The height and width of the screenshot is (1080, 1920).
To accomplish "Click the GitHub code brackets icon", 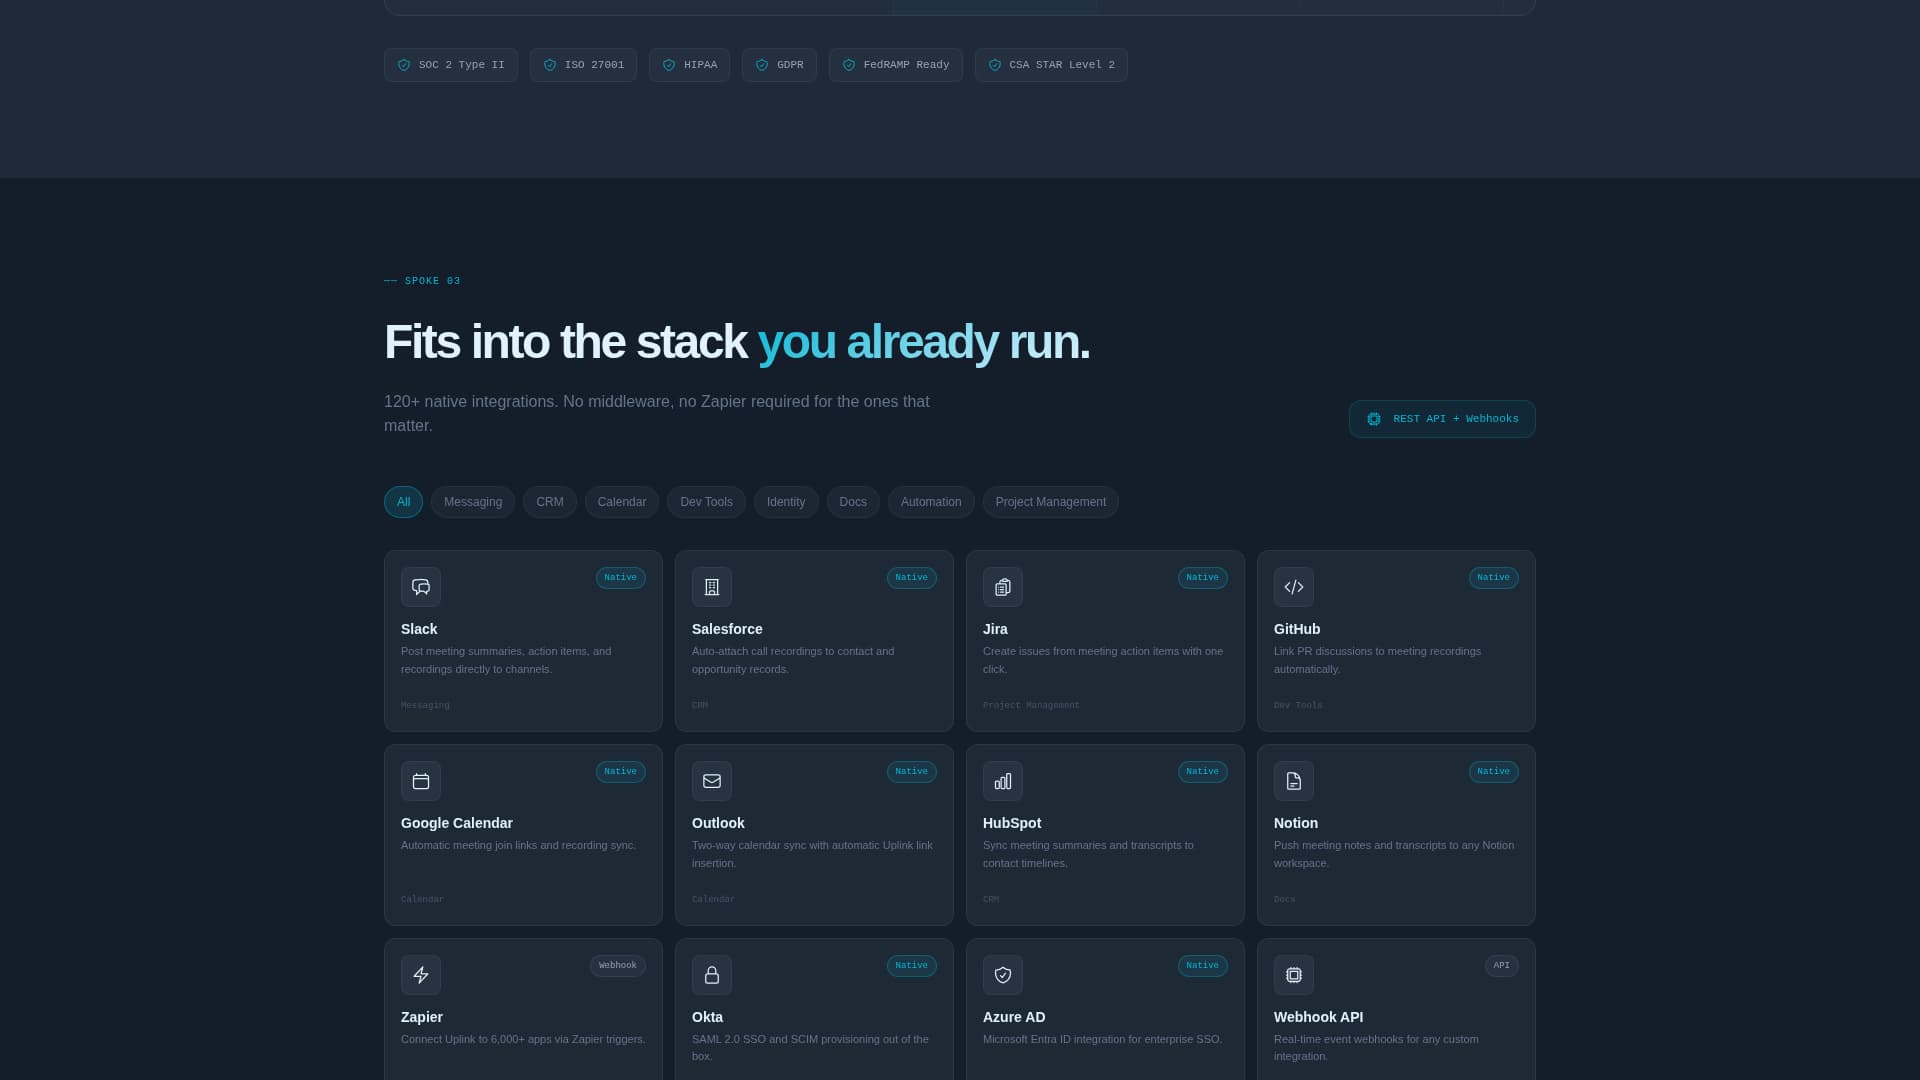I will click(1294, 587).
